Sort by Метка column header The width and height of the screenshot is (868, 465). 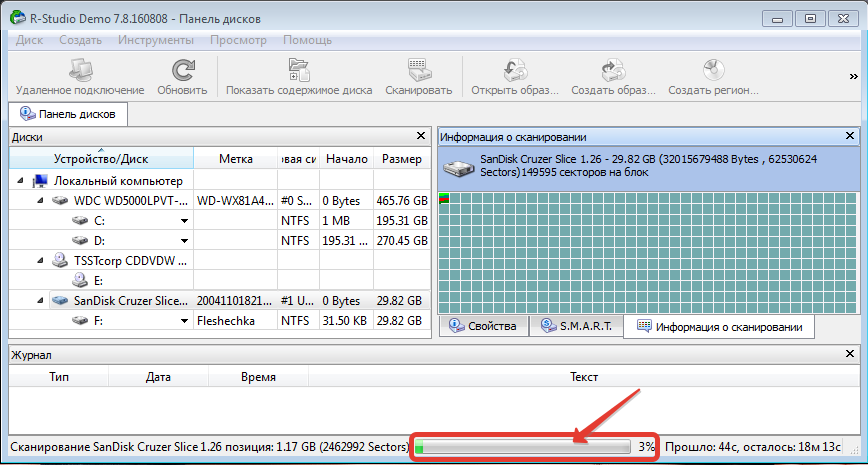pos(236,158)
